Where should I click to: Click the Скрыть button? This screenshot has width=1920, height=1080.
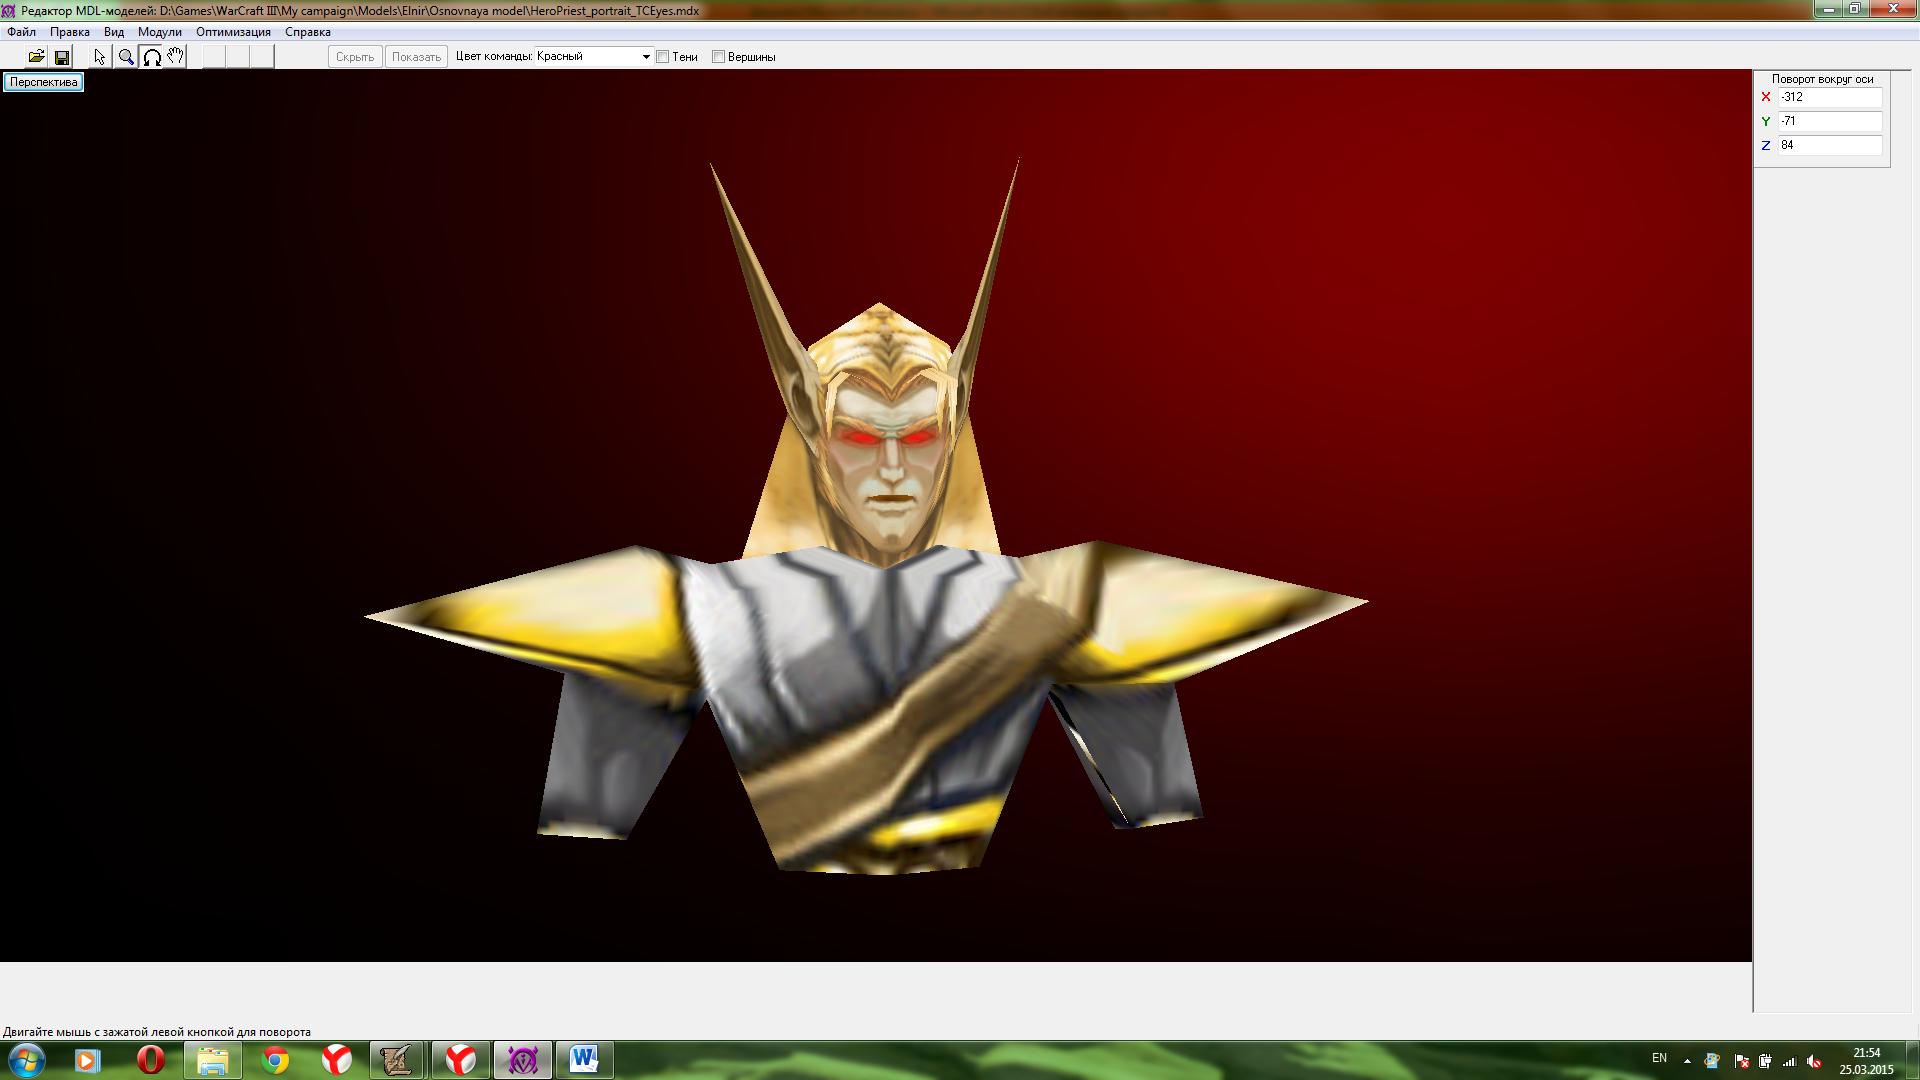click(x=355, y=57)
